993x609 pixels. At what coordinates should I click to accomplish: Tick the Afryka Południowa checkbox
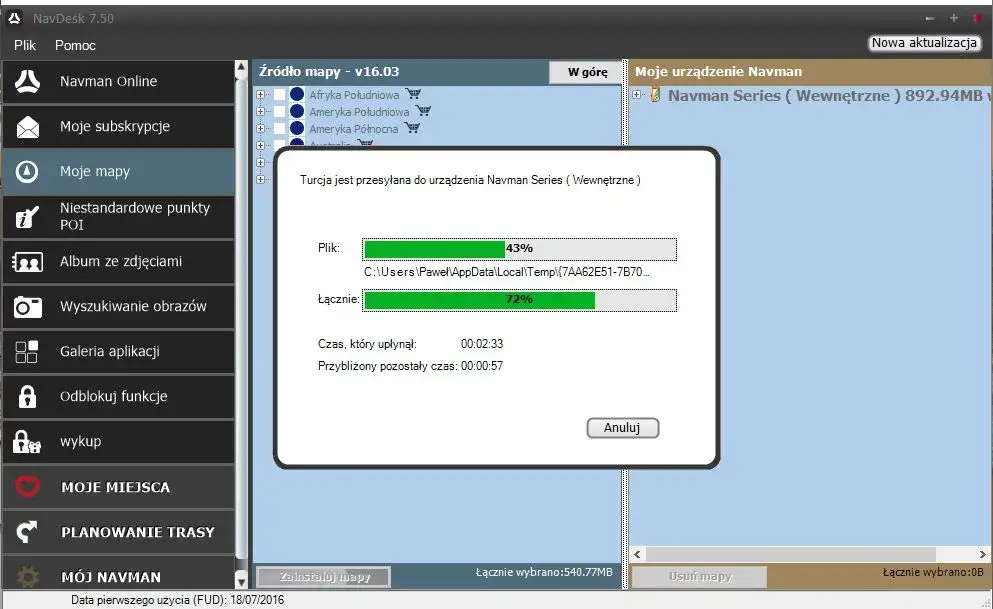280,95
